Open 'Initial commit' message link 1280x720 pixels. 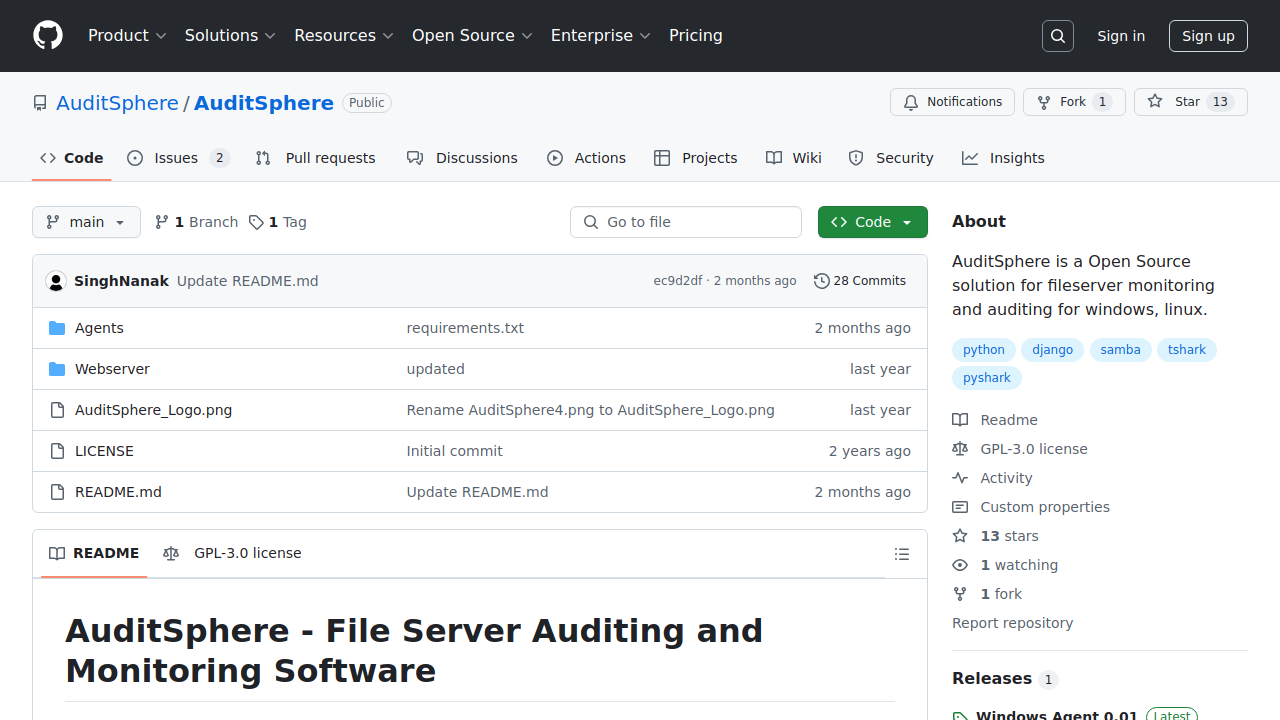454,451
